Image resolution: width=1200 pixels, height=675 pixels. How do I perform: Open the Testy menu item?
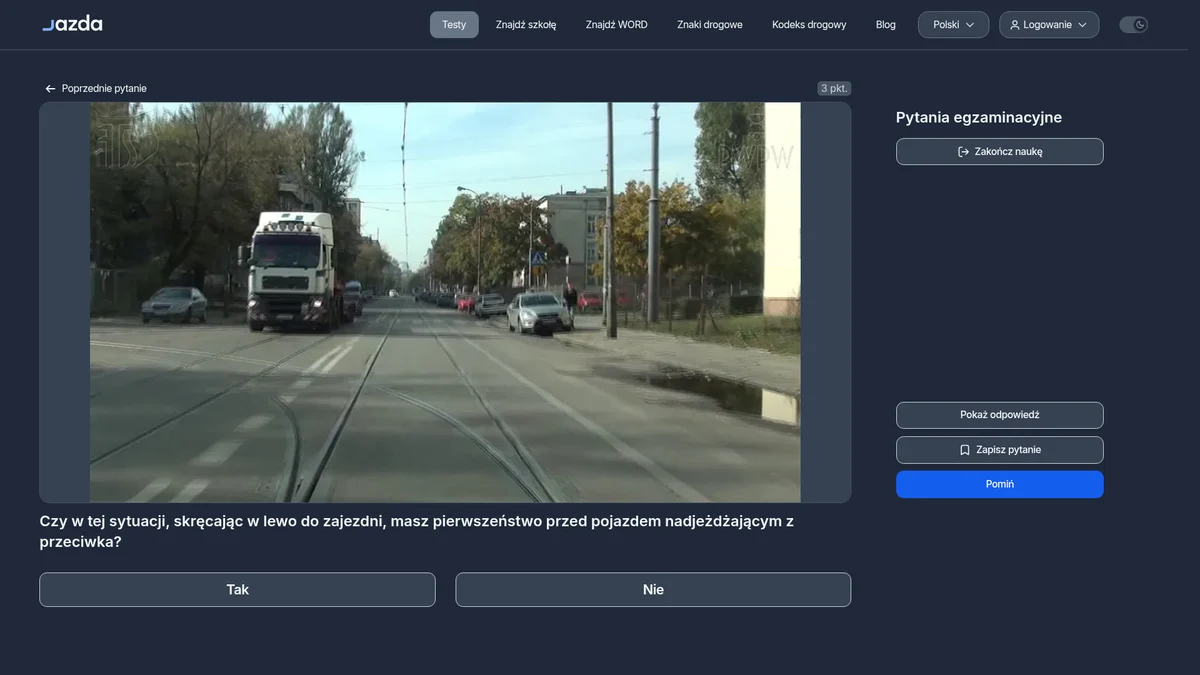[x=454, y=25]
